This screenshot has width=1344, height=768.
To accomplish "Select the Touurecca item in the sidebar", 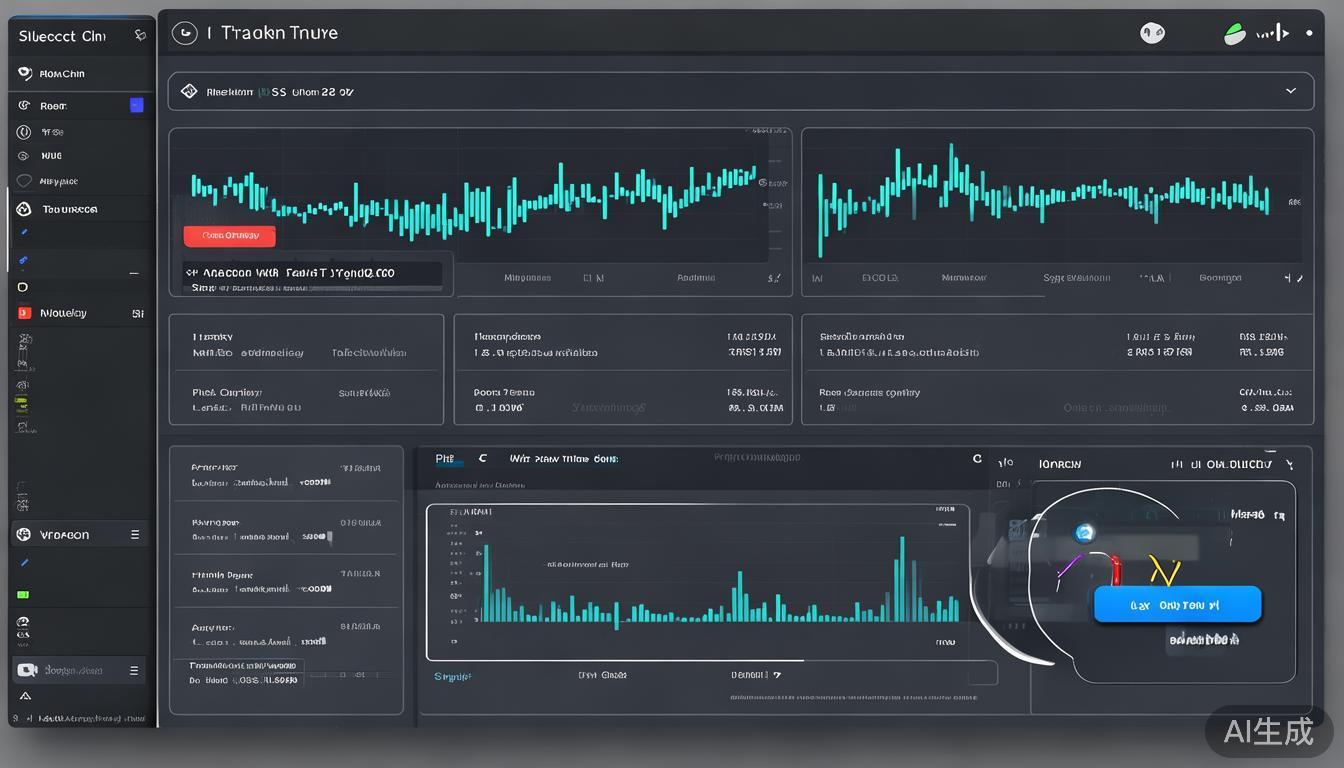I will (x=69, y=209).
